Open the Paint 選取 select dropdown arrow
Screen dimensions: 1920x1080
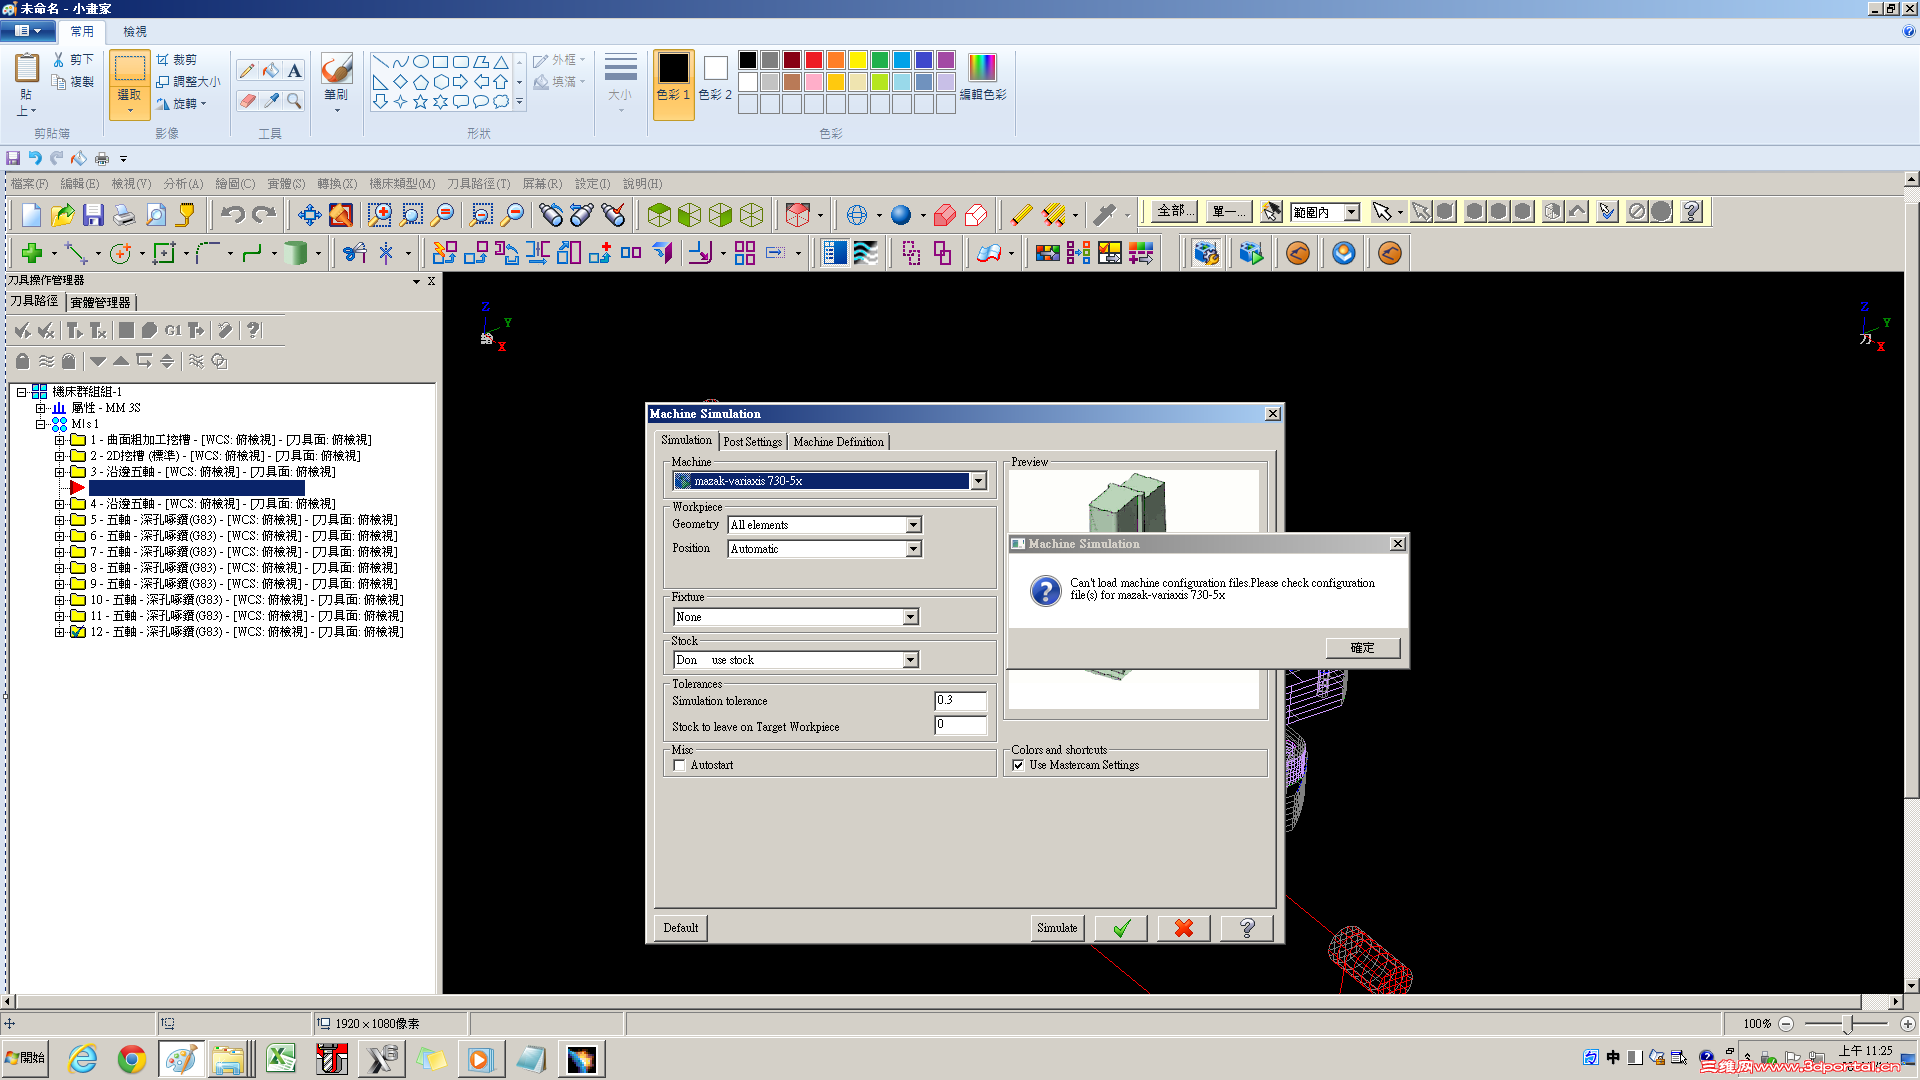click(x=130, y=110)
